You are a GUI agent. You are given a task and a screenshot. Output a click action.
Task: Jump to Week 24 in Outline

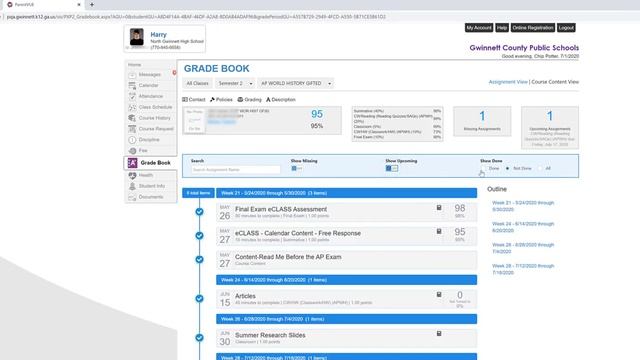pyautogui.click(x=523, y=227)
